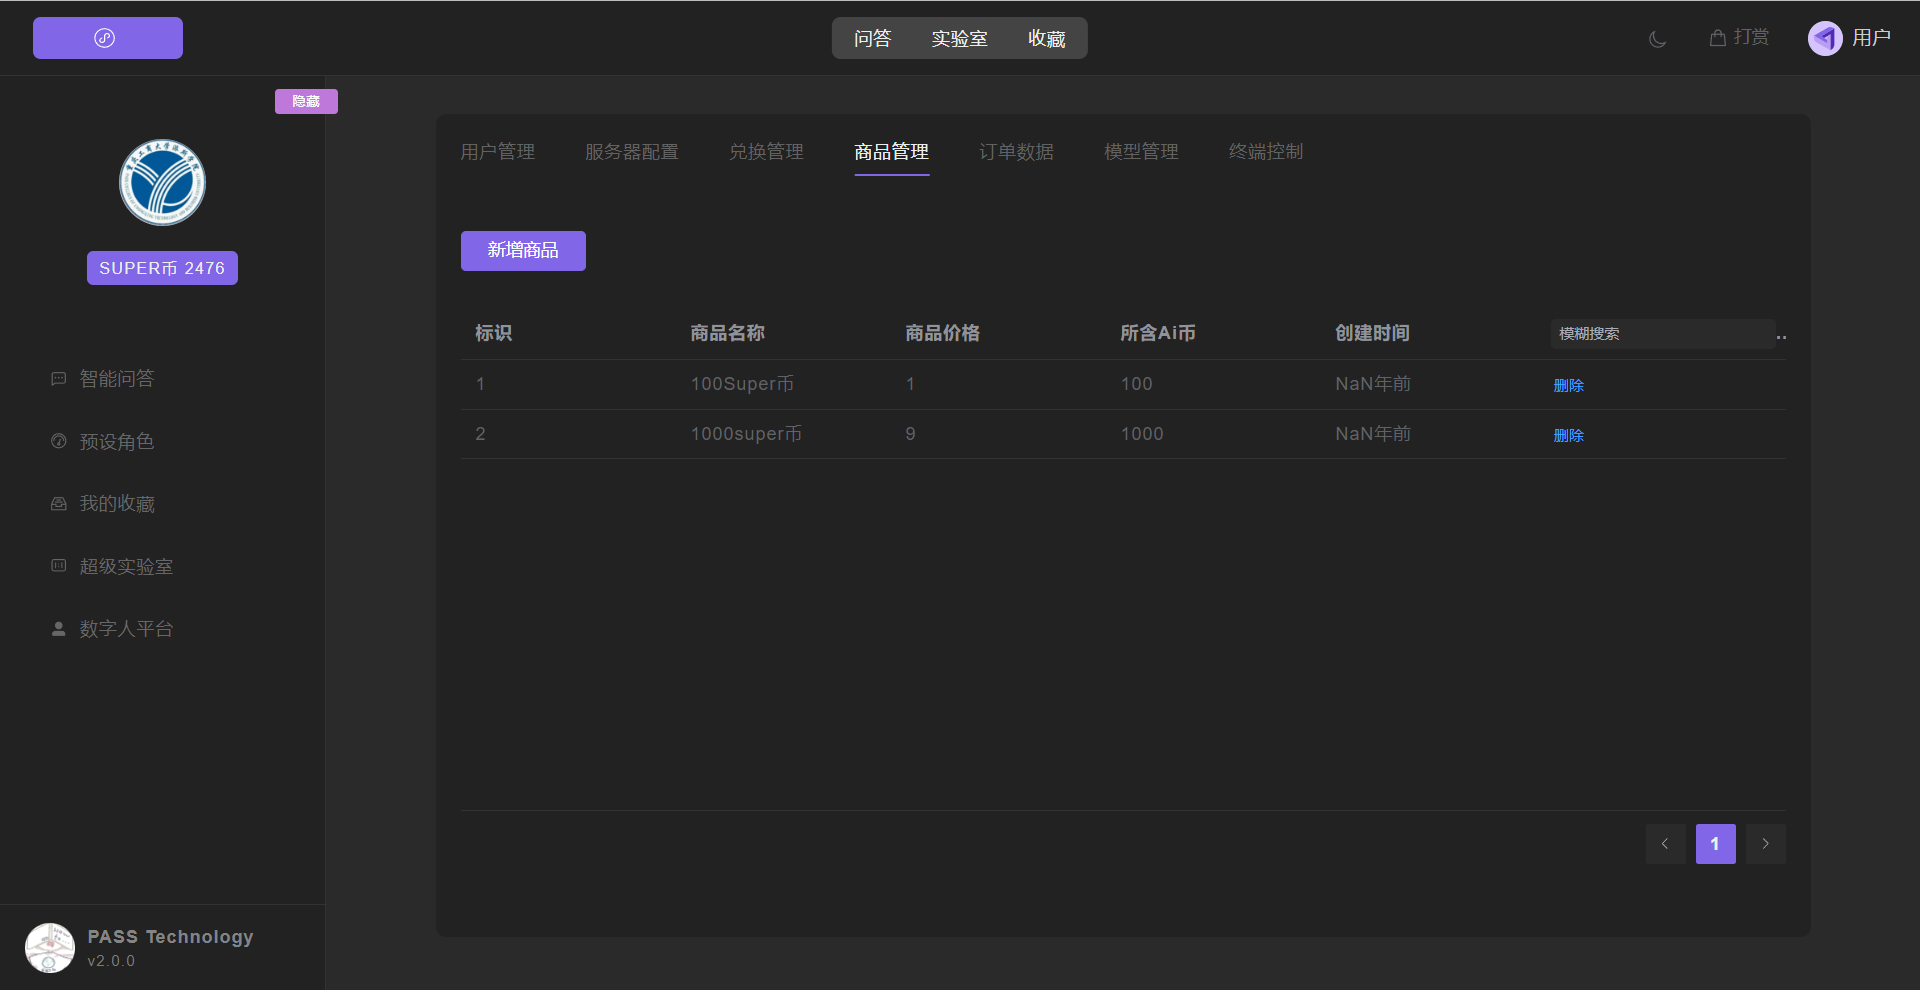Open 预设角色 in sidebar
Screen dimensions: 1920x990
tap(116, 442)
